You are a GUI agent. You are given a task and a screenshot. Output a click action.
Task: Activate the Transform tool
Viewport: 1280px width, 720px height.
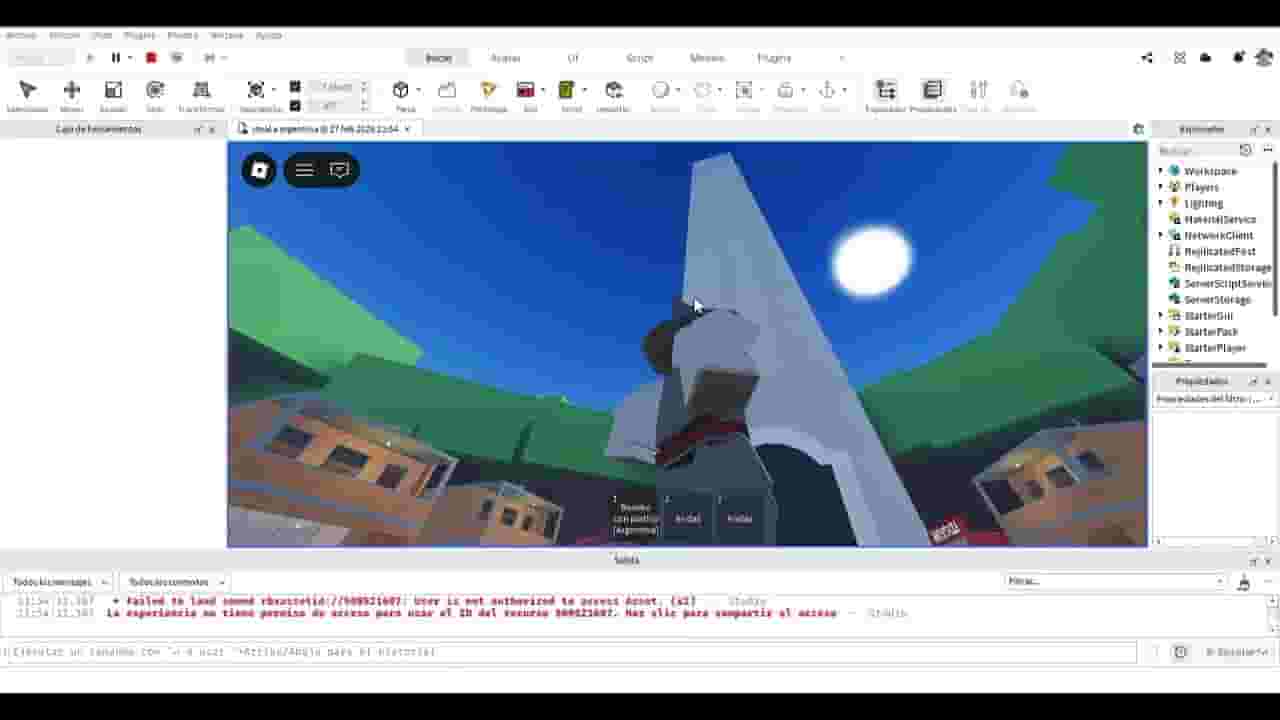click(x=201, y=90)
